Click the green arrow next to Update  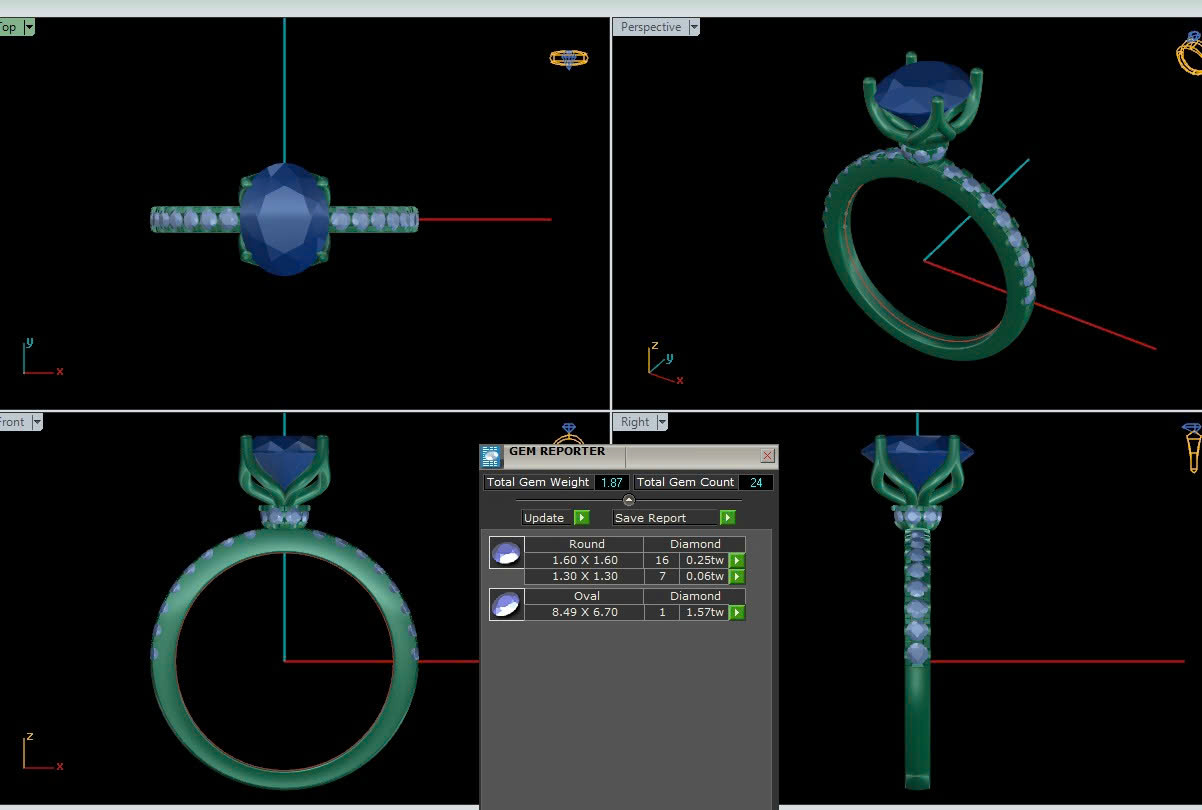point(582,518)
